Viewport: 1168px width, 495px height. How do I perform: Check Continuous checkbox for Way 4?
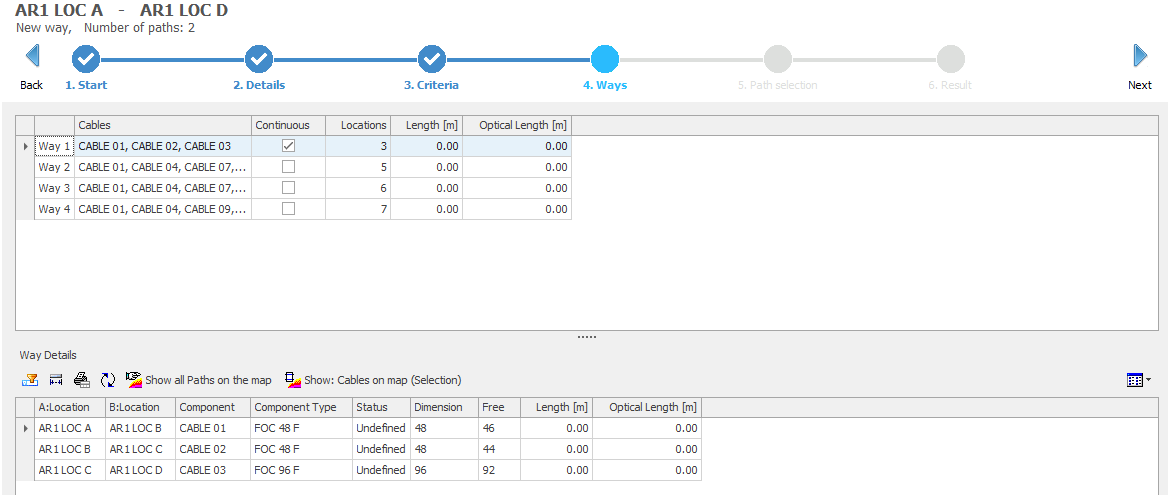[x=288, y=208]
